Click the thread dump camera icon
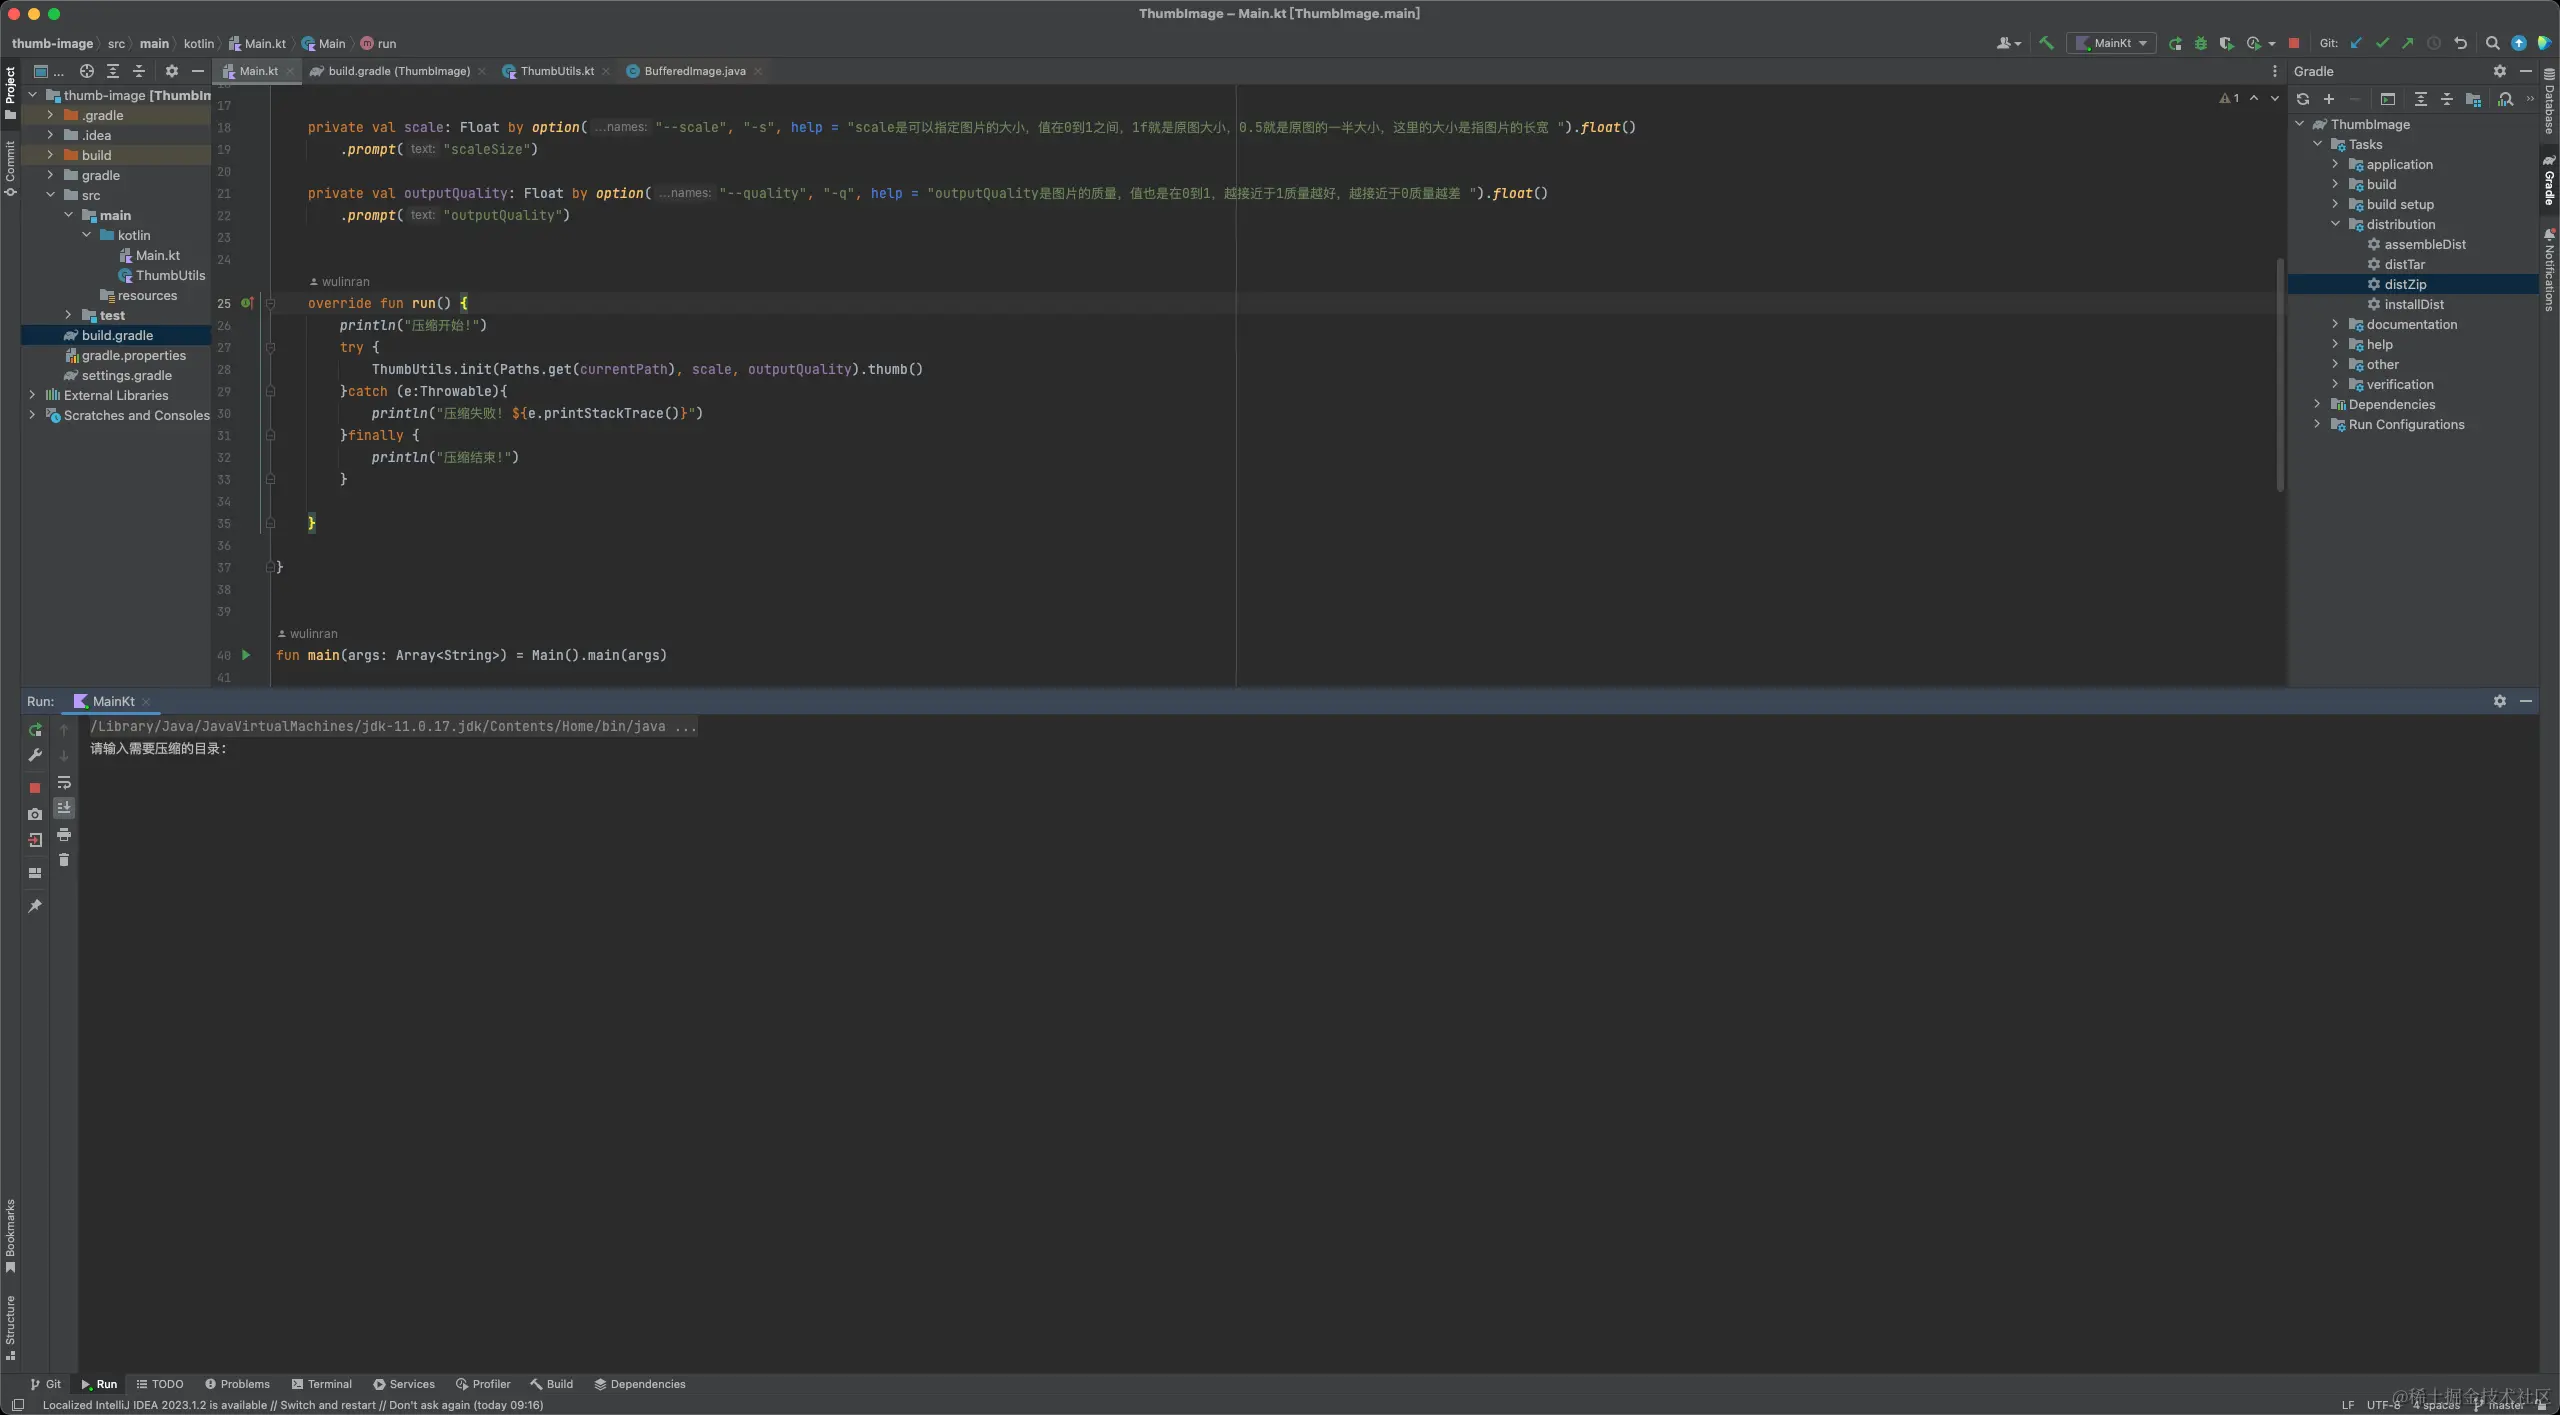Image resolution: width=2560 pixels, height=1415 pixels. pos(35,814)
